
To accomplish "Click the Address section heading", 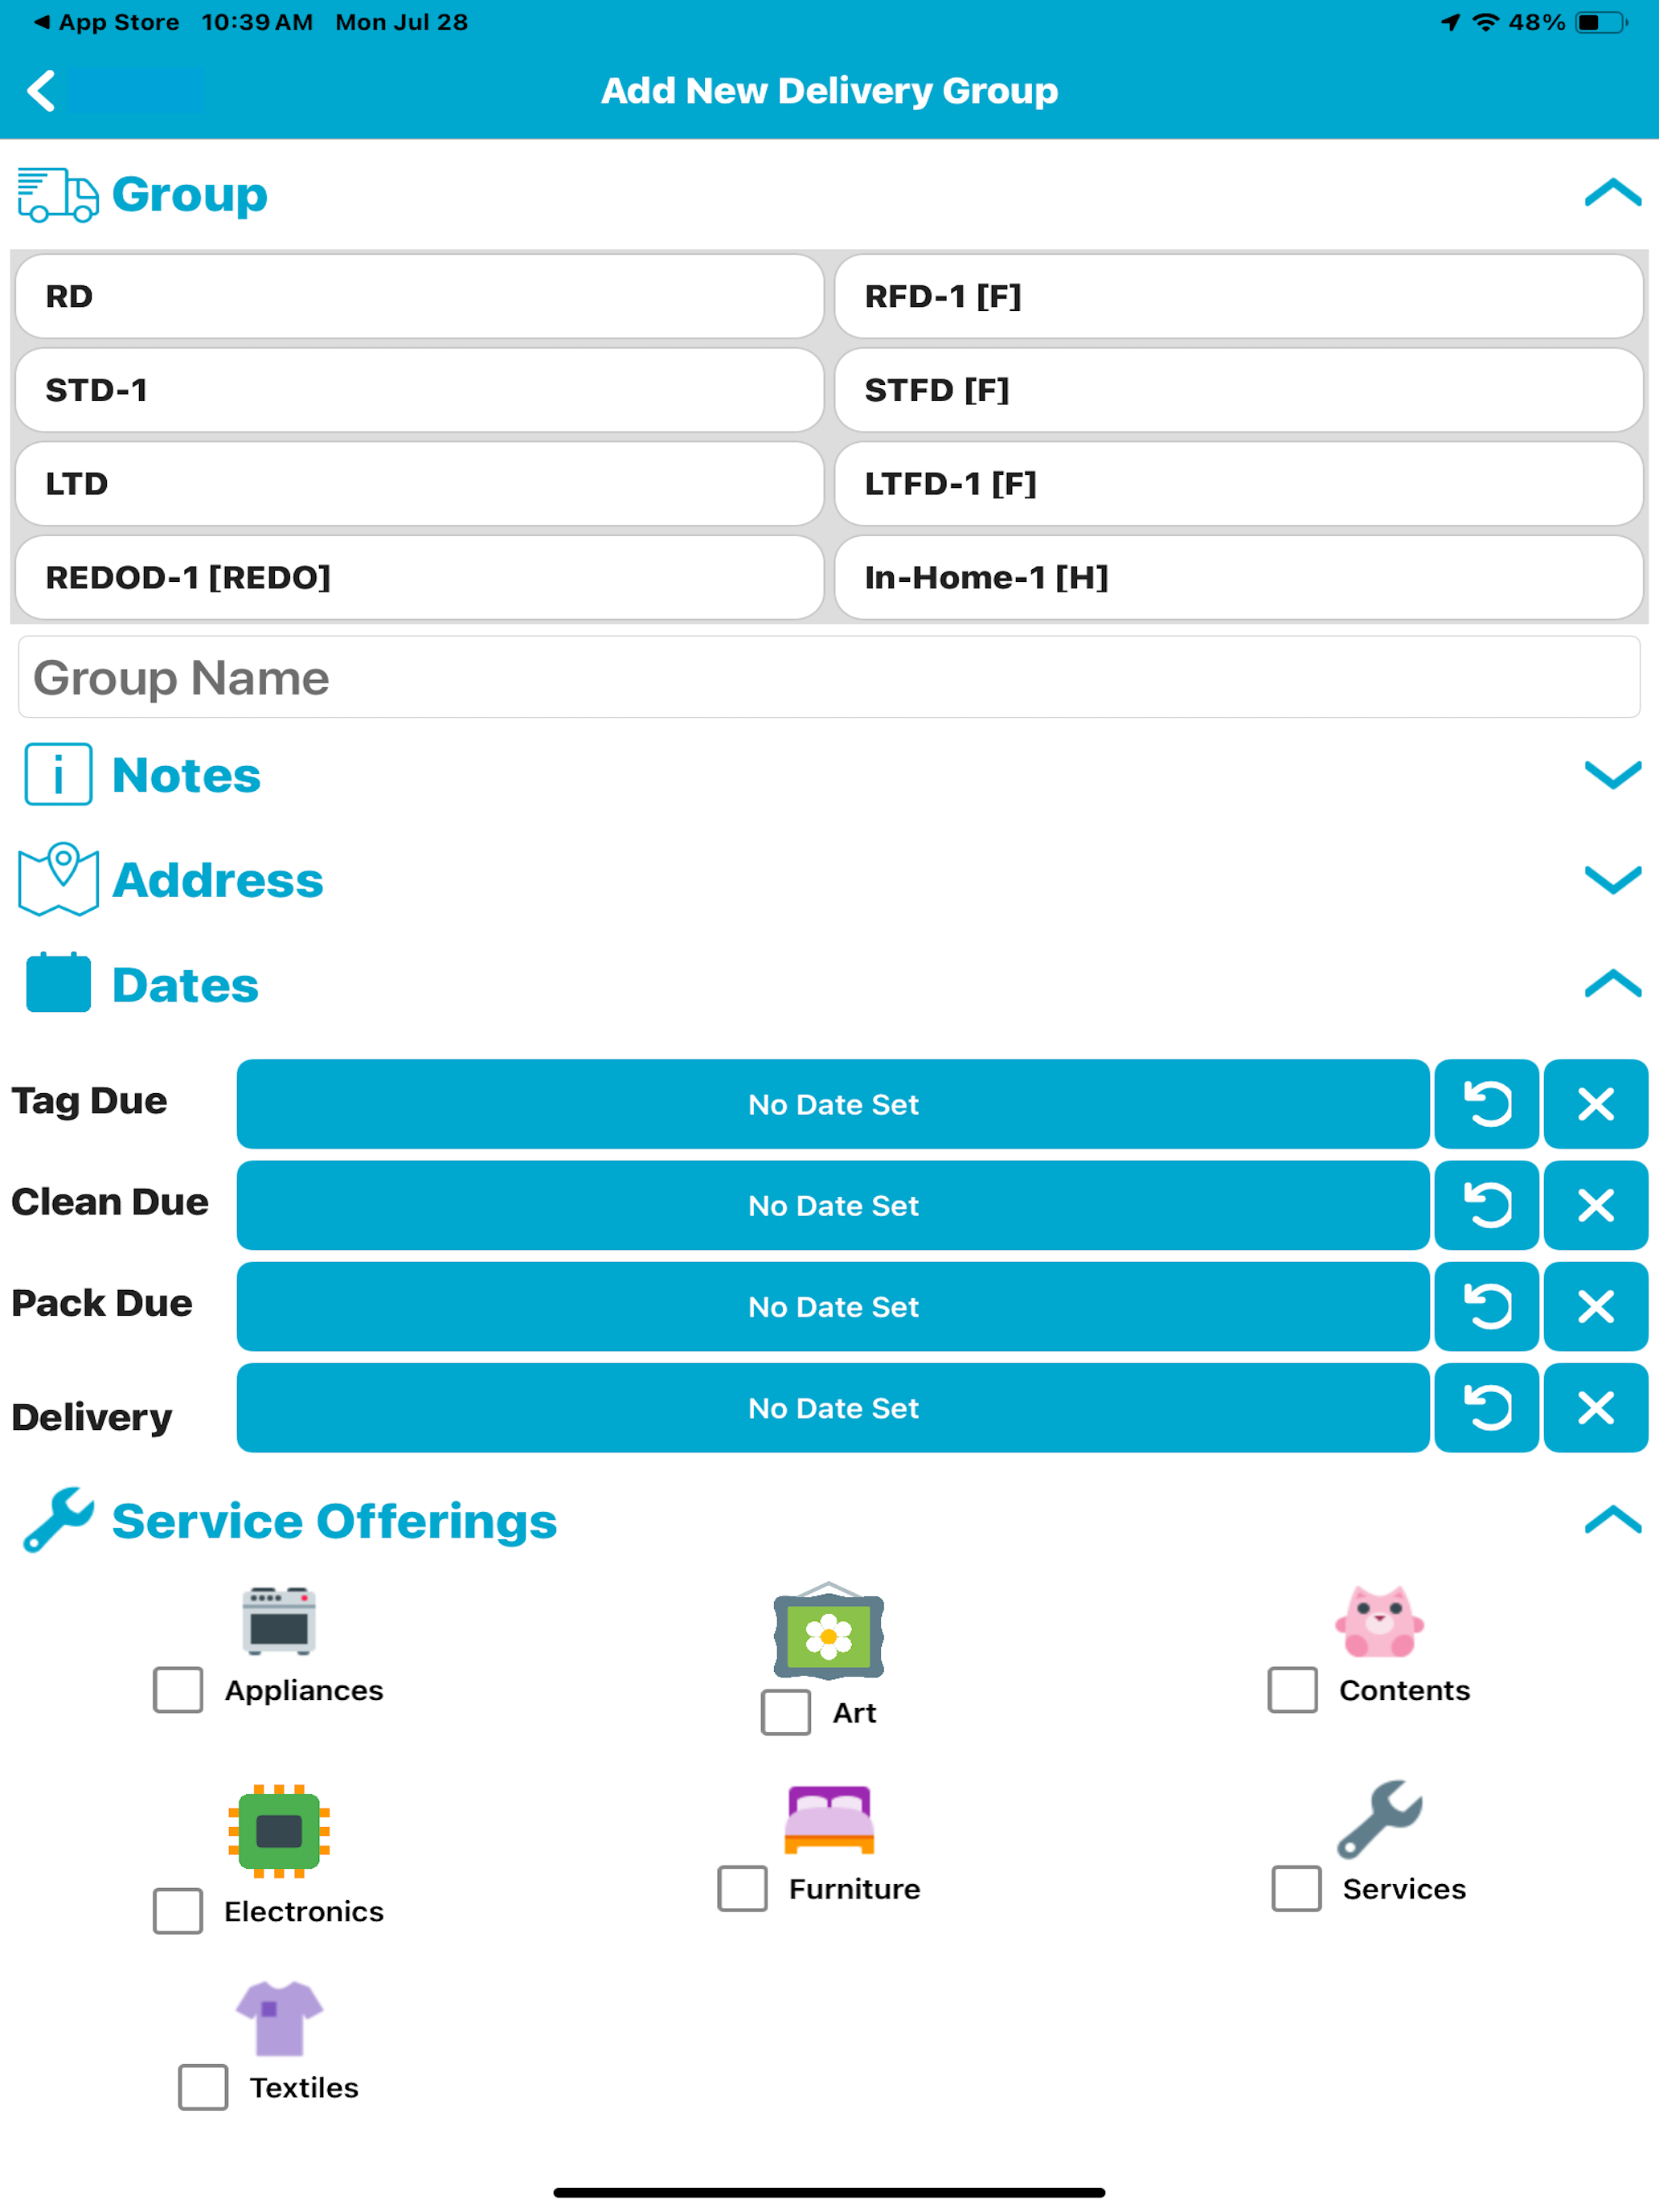I will click(218, 880).
